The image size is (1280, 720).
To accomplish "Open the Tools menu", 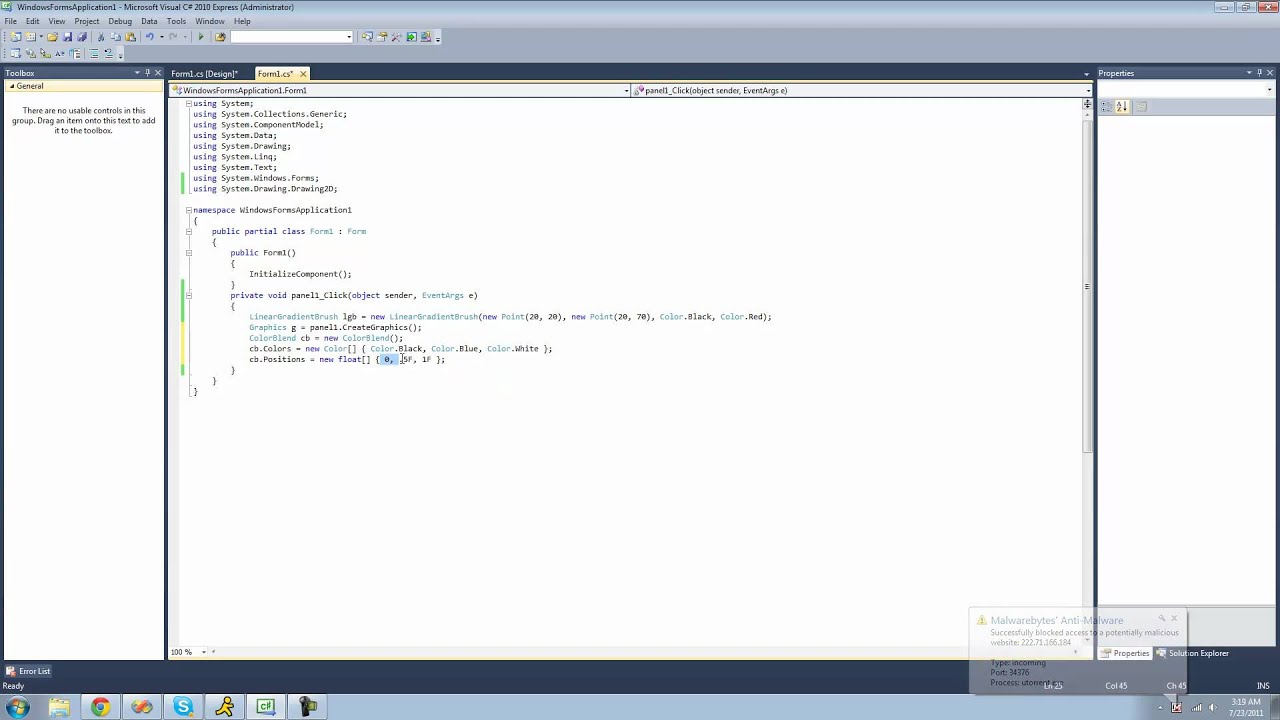I will click(x=177, y=21).
